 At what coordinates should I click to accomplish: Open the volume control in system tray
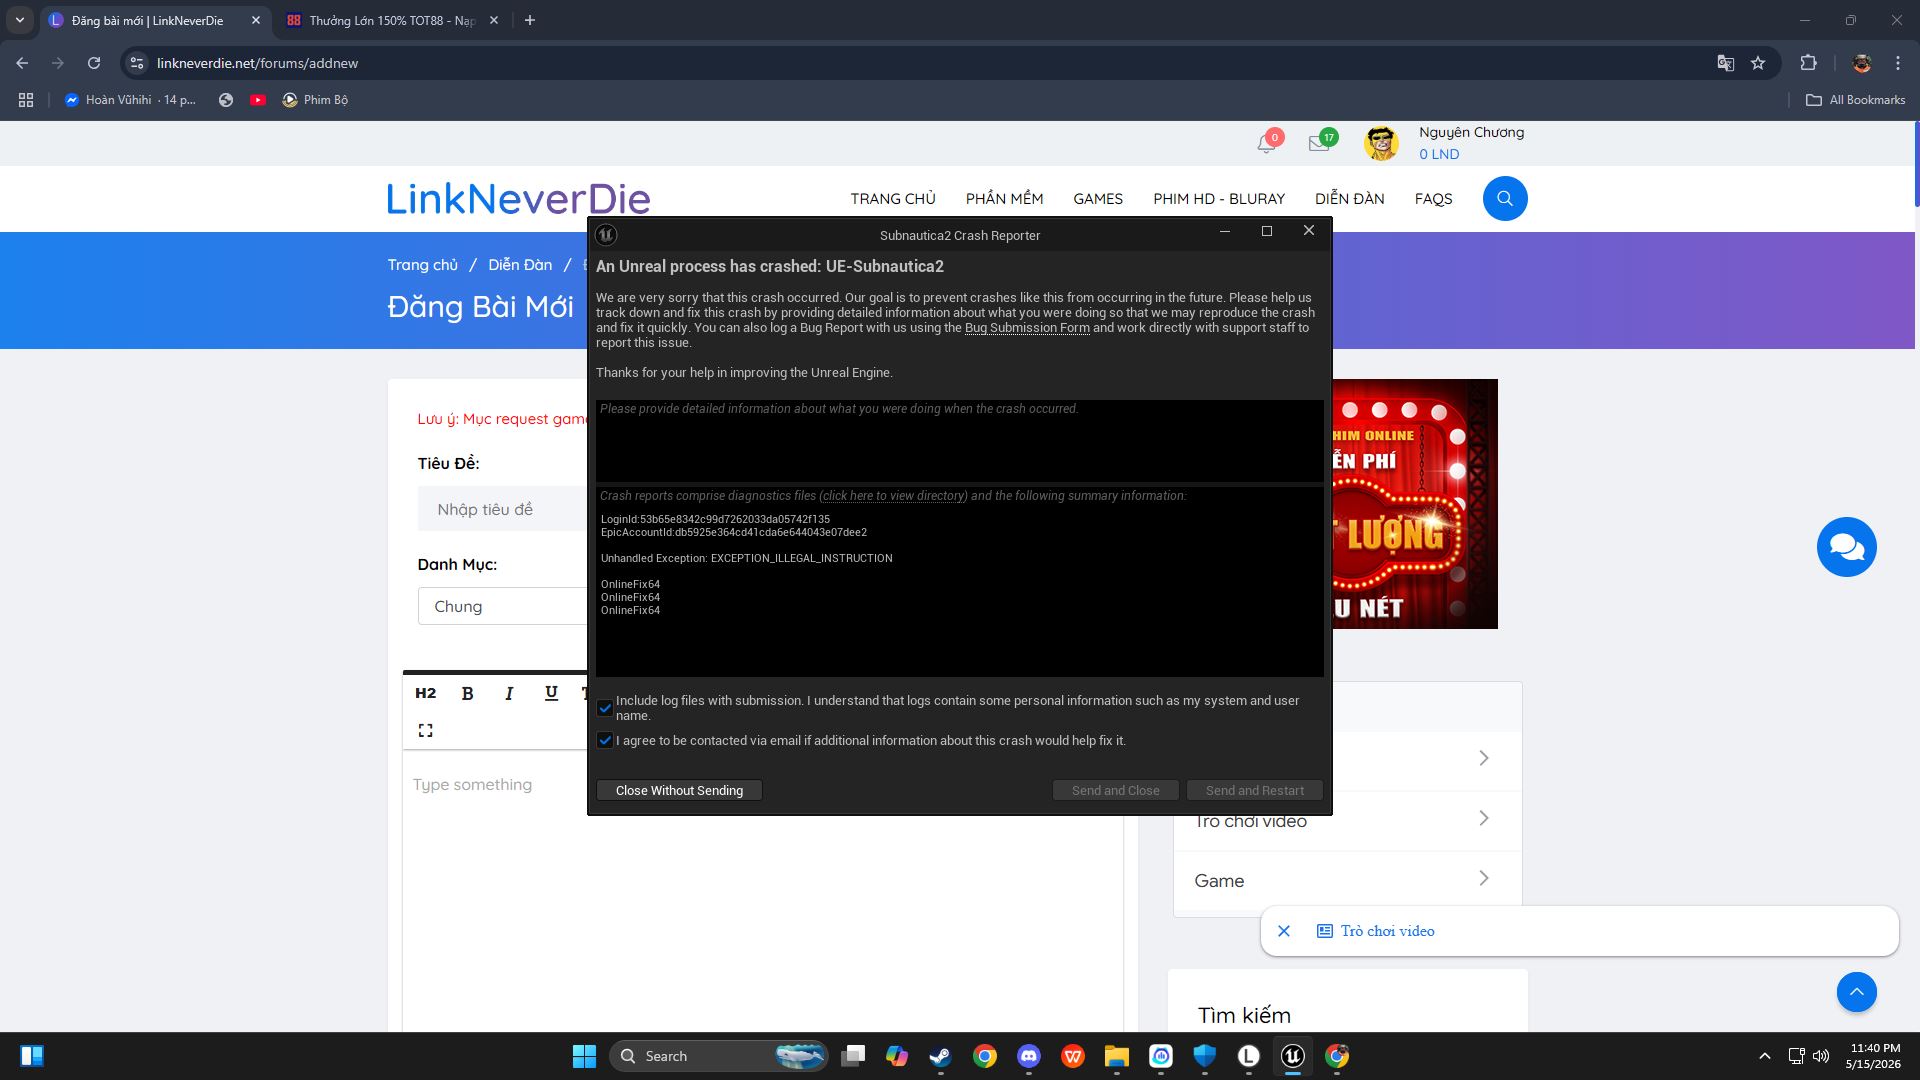1821,1056
